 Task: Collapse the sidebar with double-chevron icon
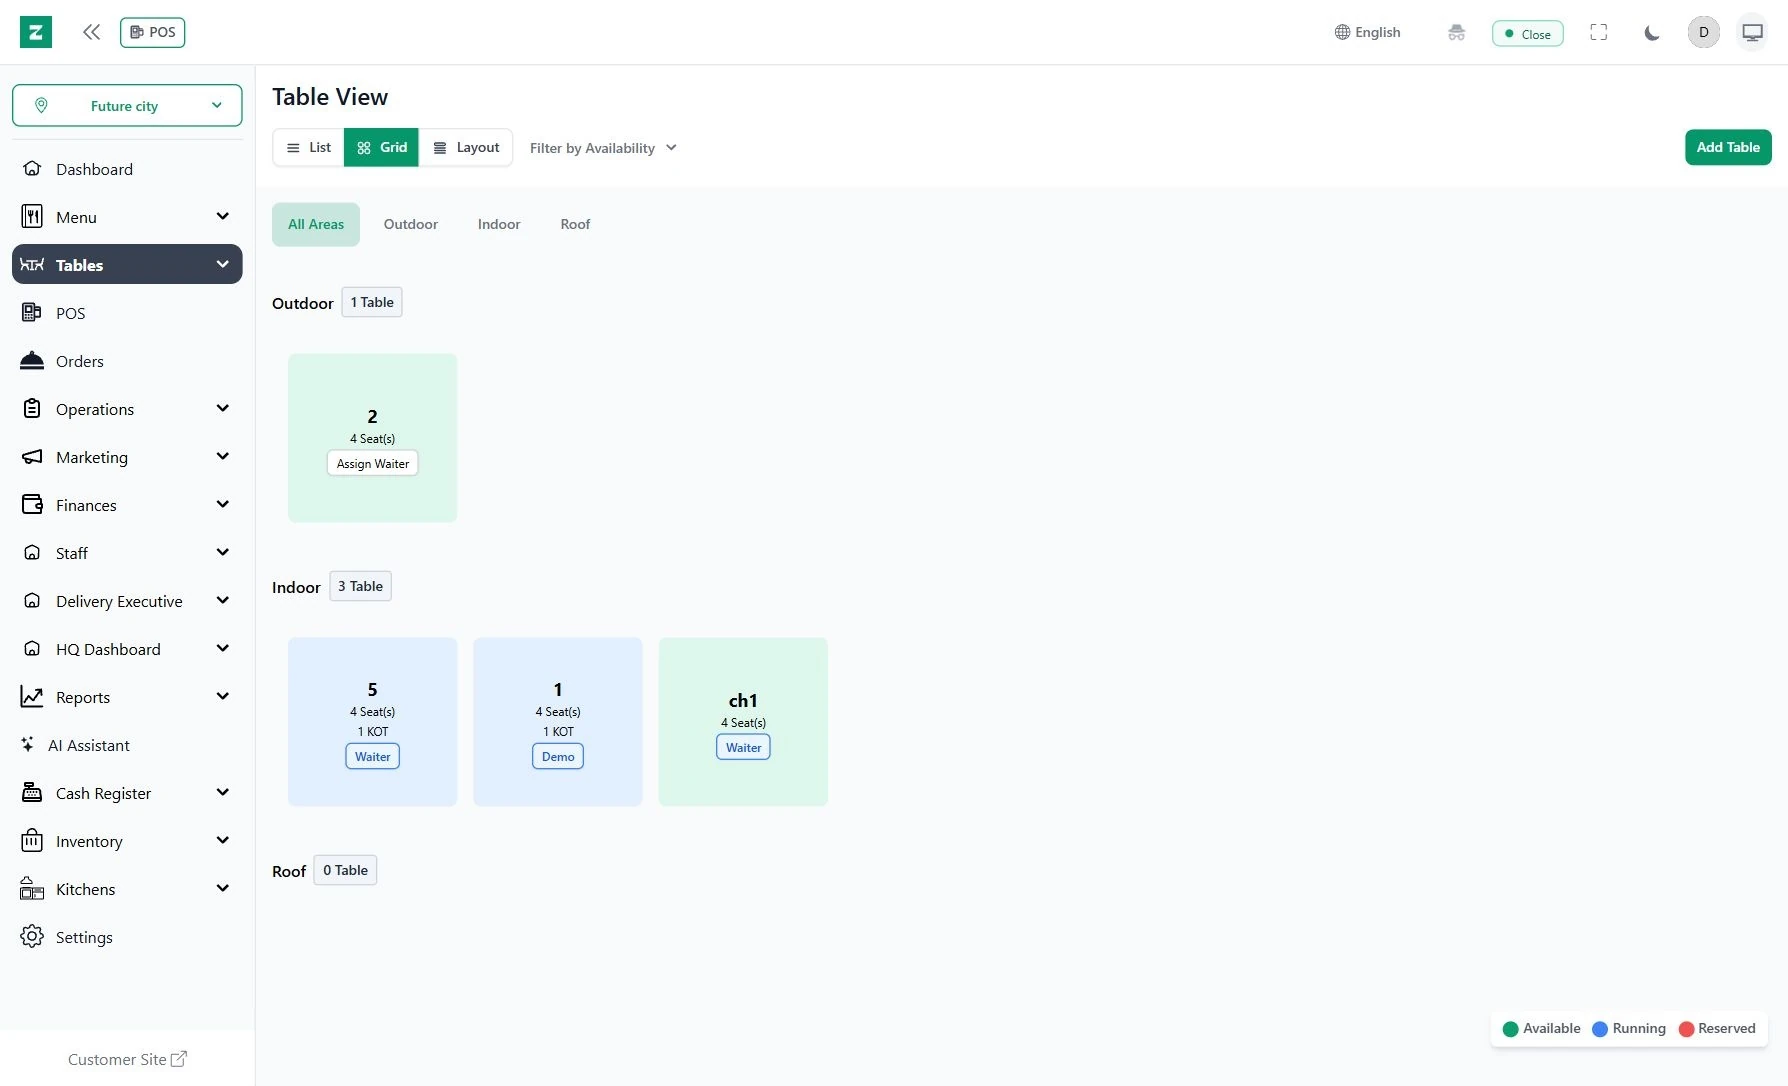[x=91, y=32]
